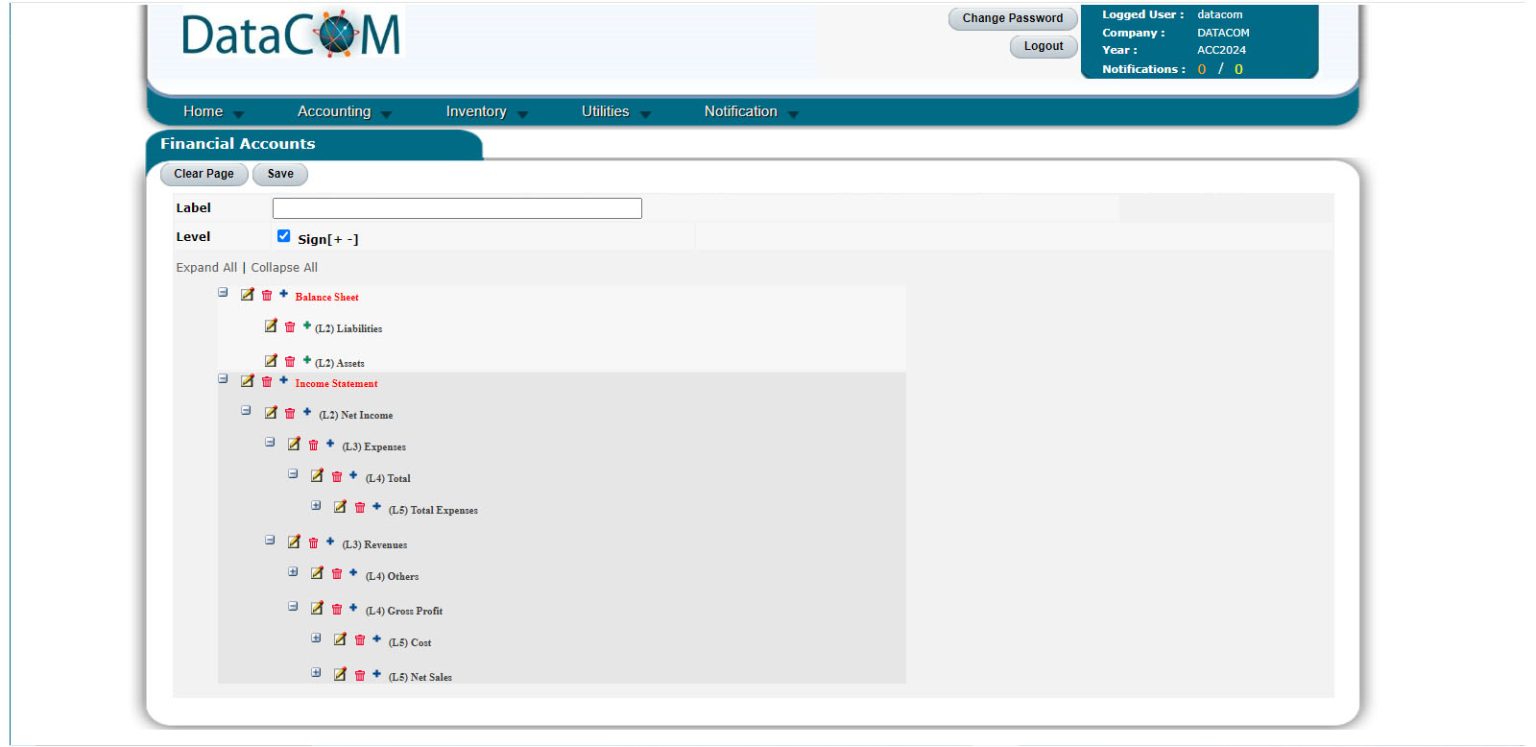Add a new node under (L4) Gross Profit
Image resolution: width=1536 pixels, height=747 pixels.
coord(354,609)
